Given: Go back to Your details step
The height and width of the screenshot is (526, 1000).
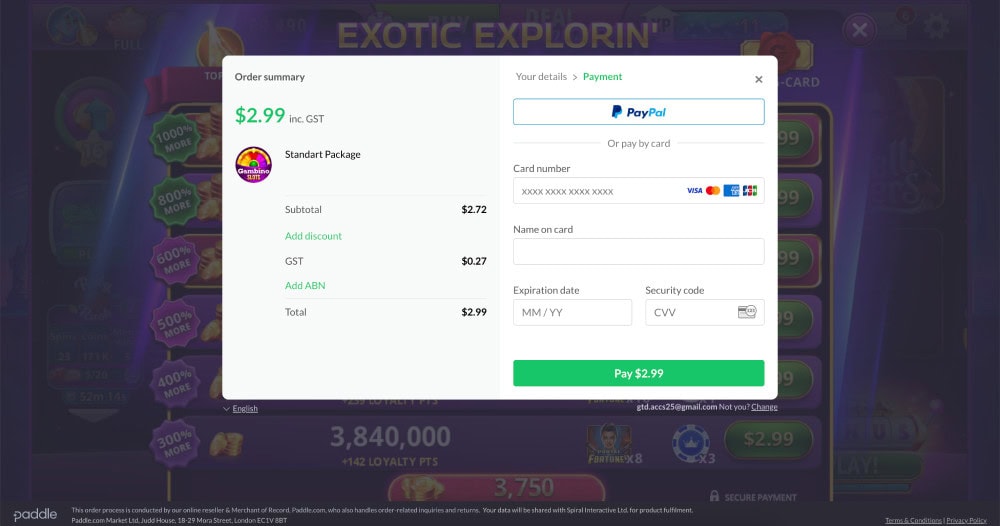Looking at the screenshot, I should tap(541, 77).
